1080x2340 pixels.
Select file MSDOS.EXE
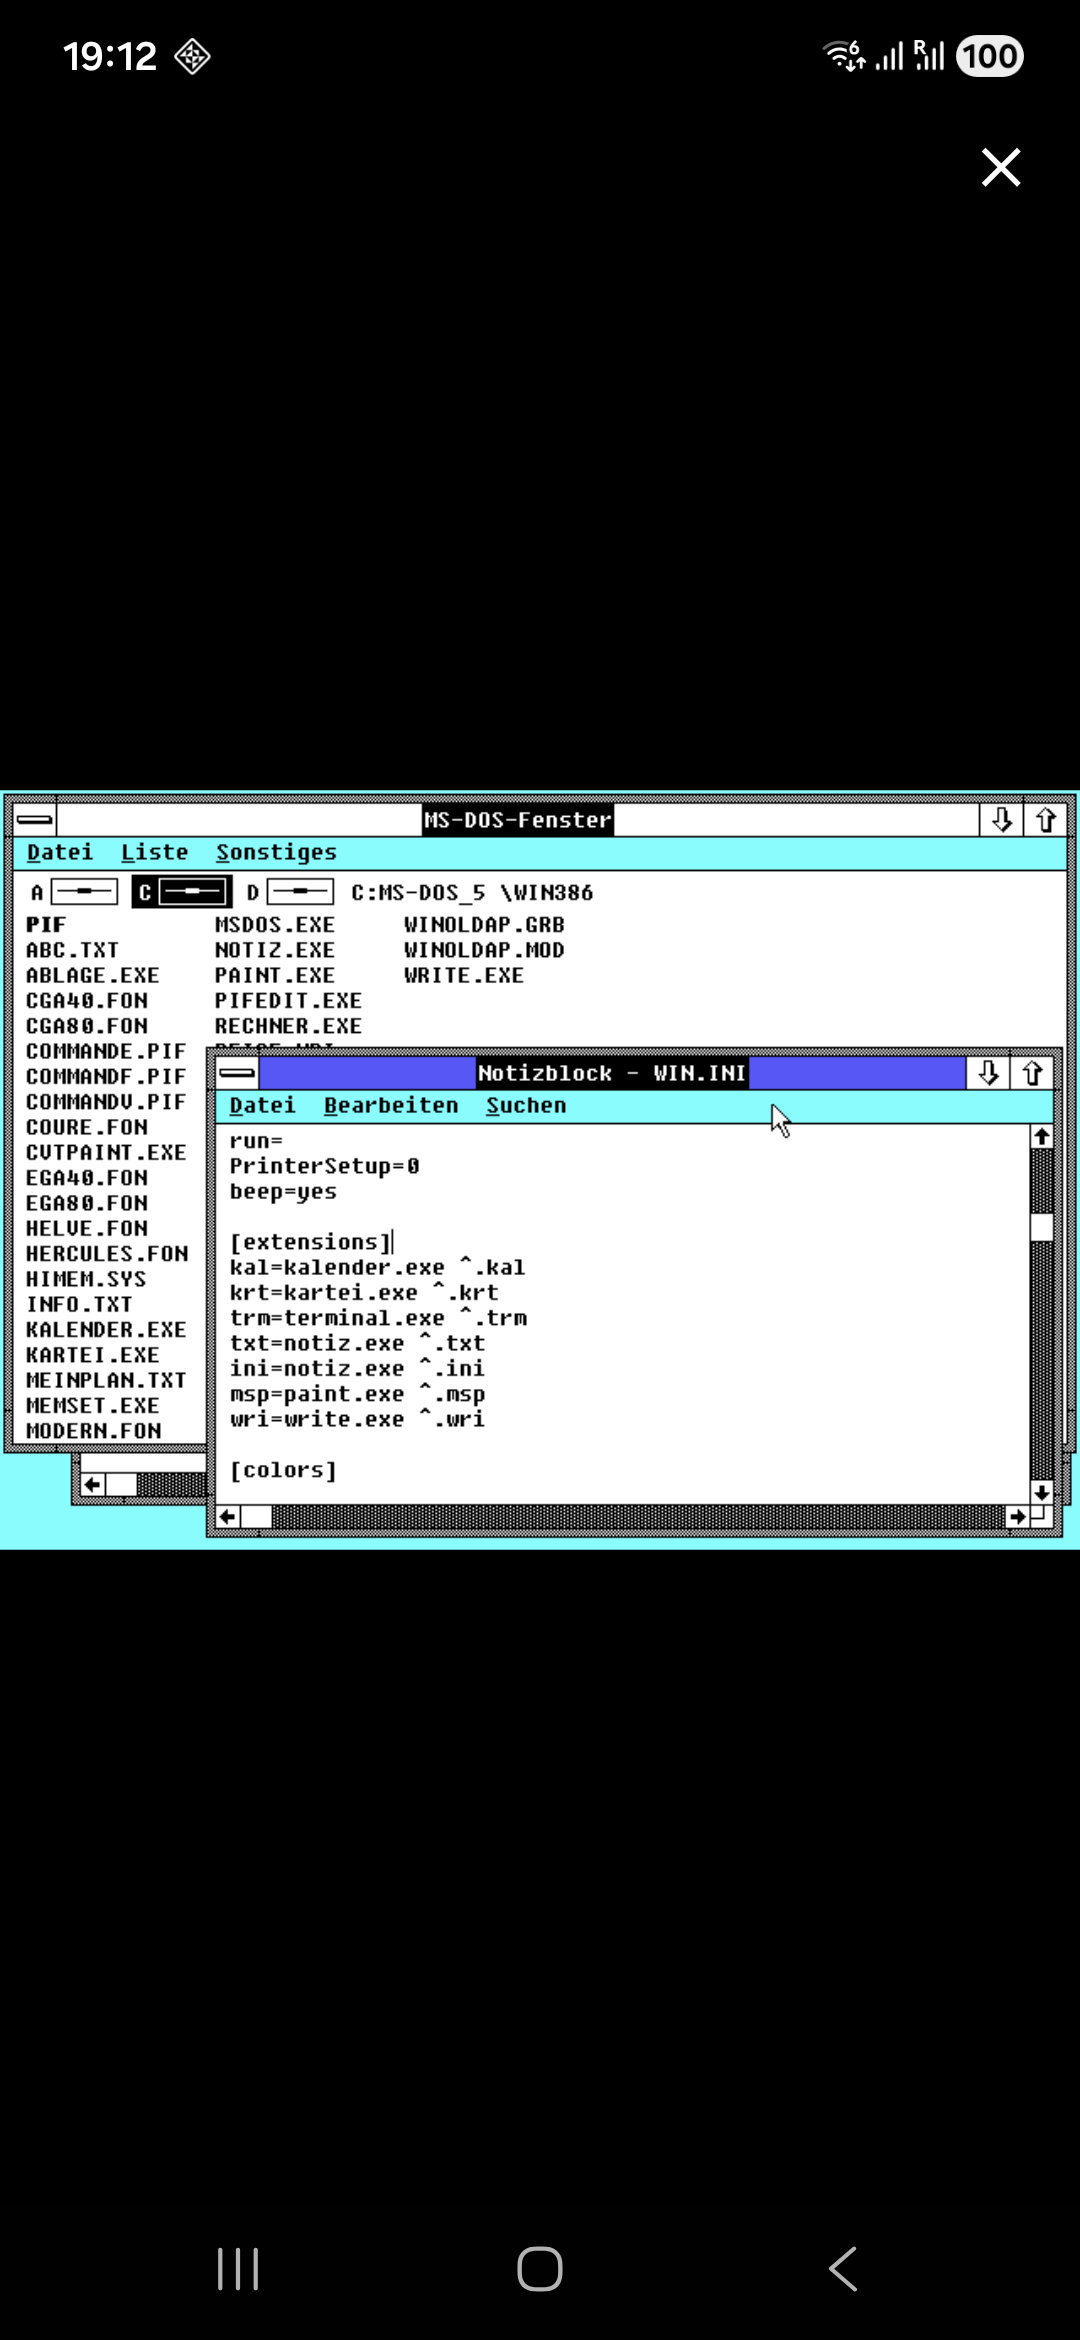275,925
